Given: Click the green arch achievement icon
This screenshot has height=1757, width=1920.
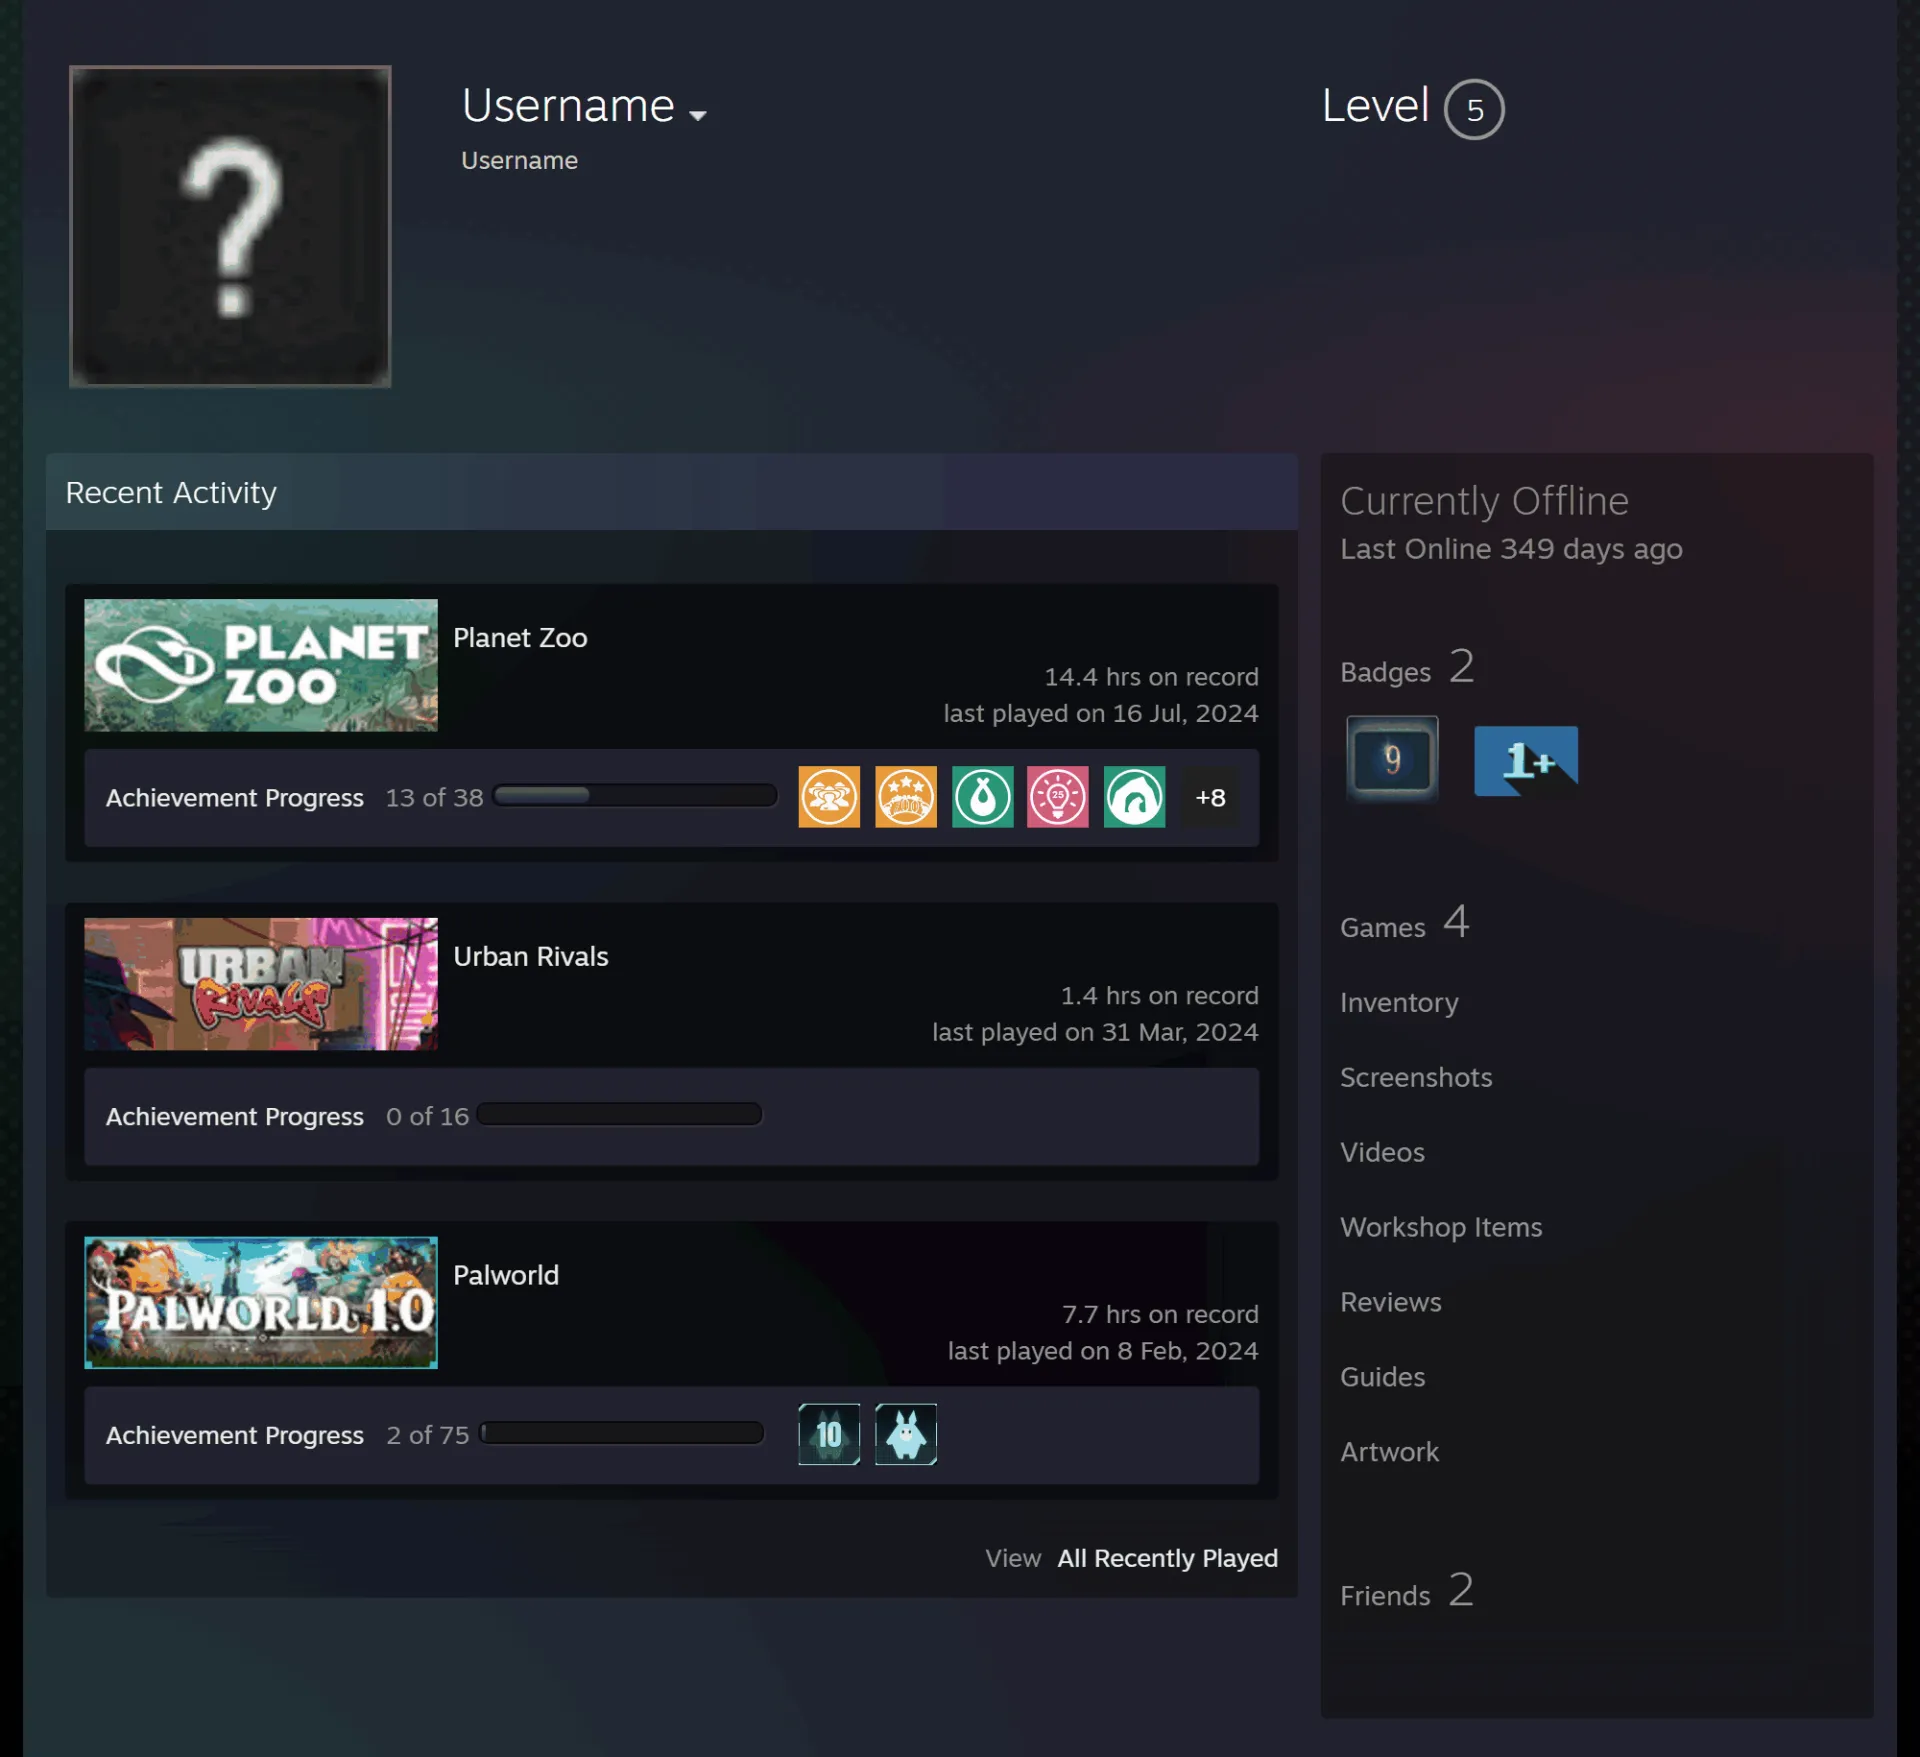Looking at the screenshot, I should pyautogui.click(x=1134, y=797).
